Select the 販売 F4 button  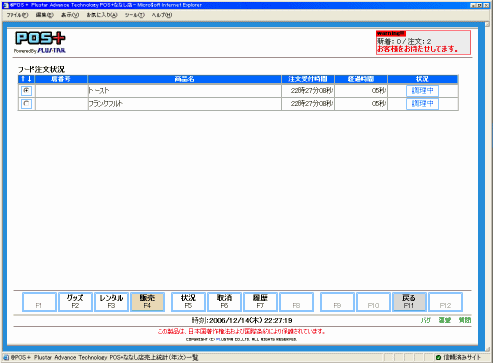147,302
